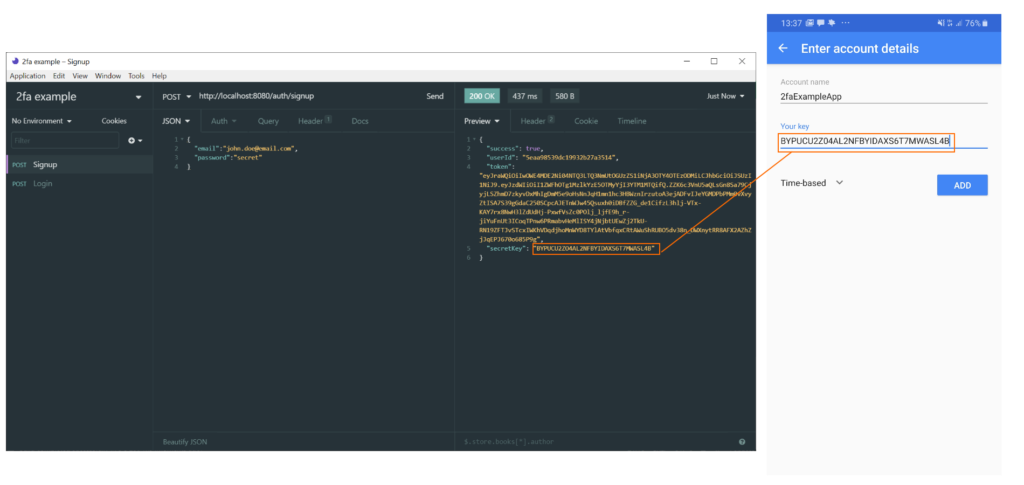Open the JSON body type dropdown
The width and height of the screenshot is (1024, 485).
click(x=176, y=121)
